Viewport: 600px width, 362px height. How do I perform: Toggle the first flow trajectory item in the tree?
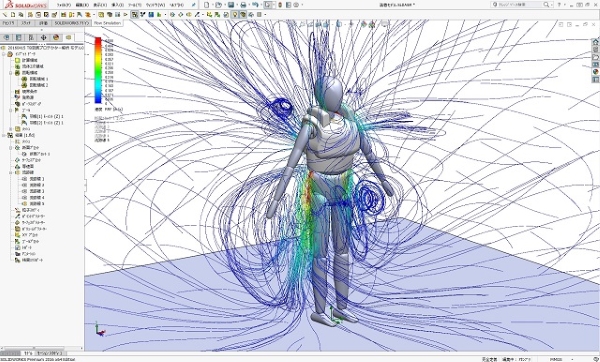coord(34,179)
